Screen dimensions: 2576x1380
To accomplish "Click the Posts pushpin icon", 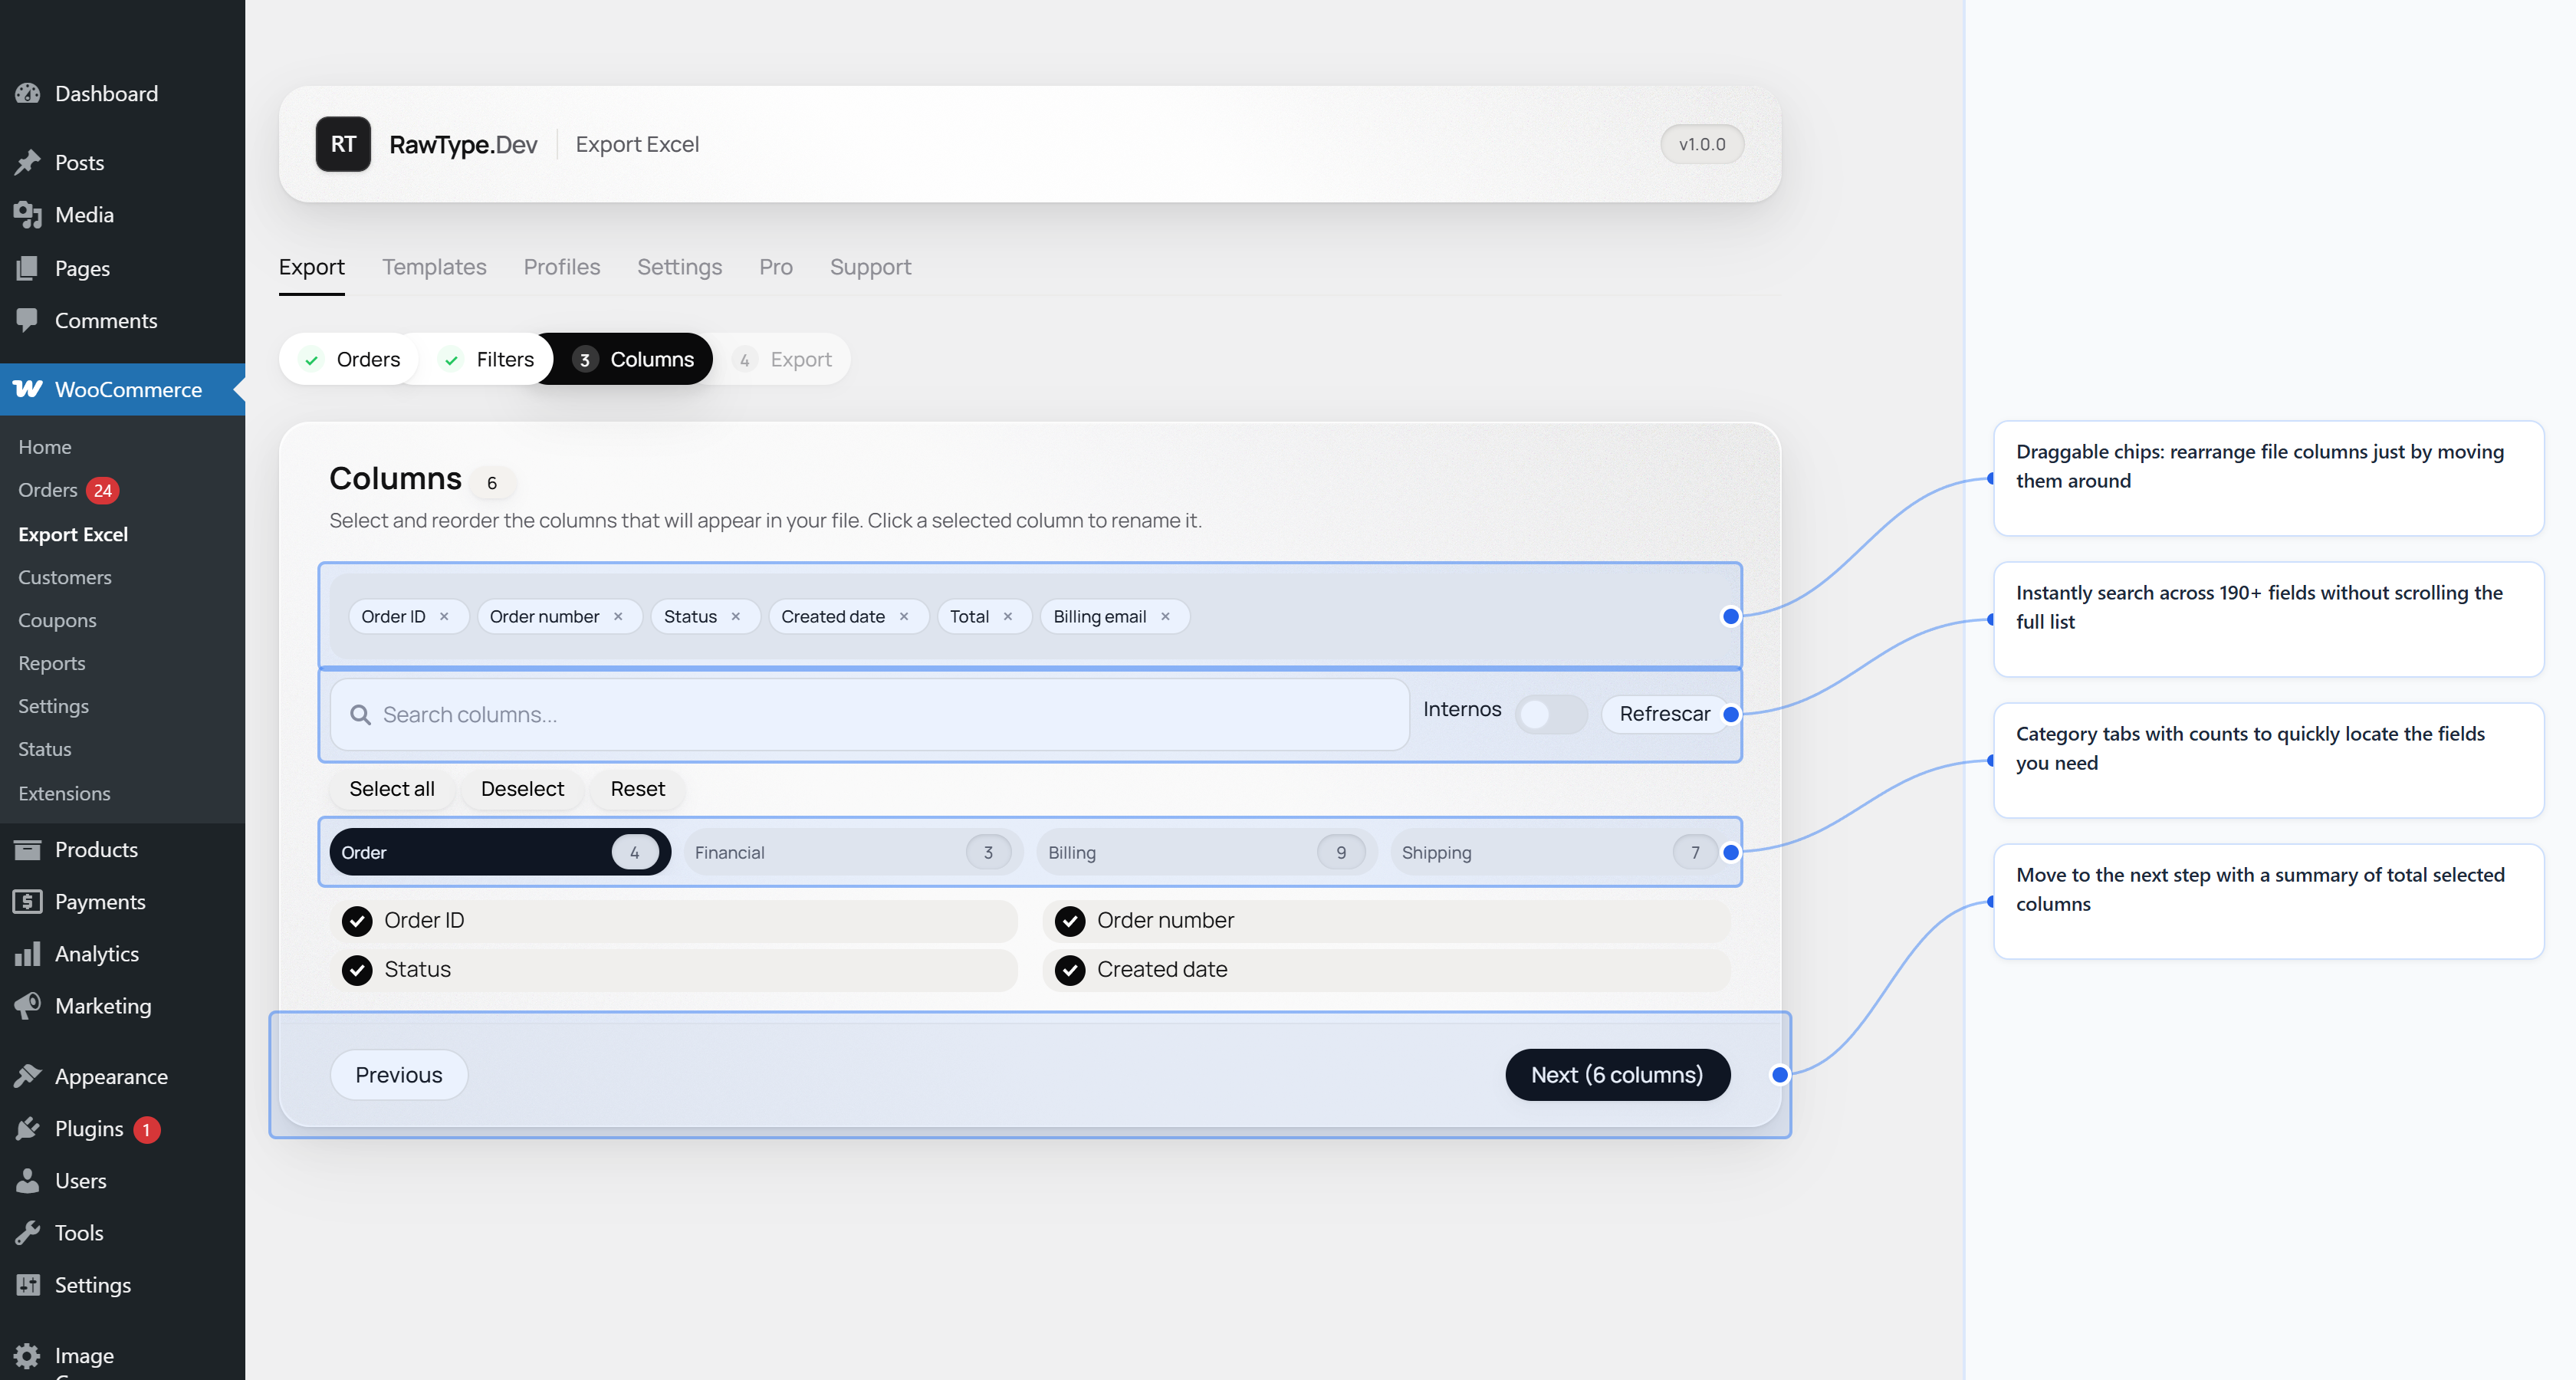I will click(28, 162).
